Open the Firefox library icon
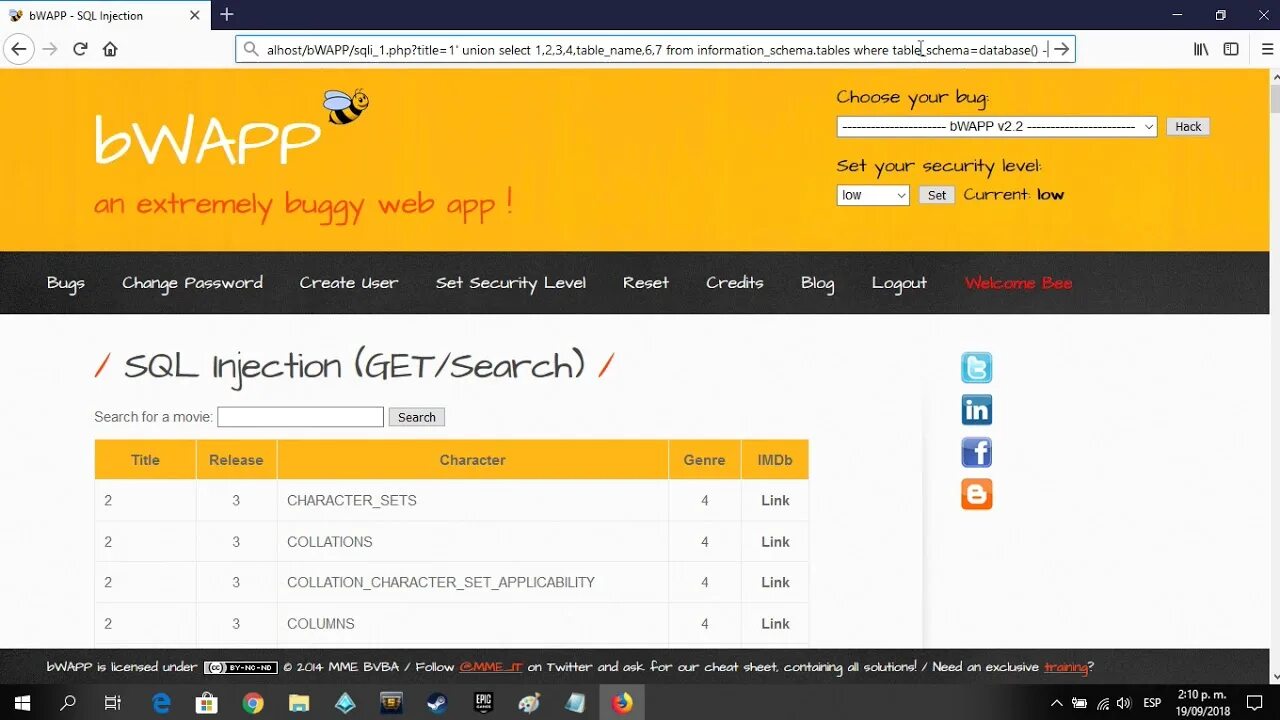The image size is (1280, 720). pos(1201,49)
